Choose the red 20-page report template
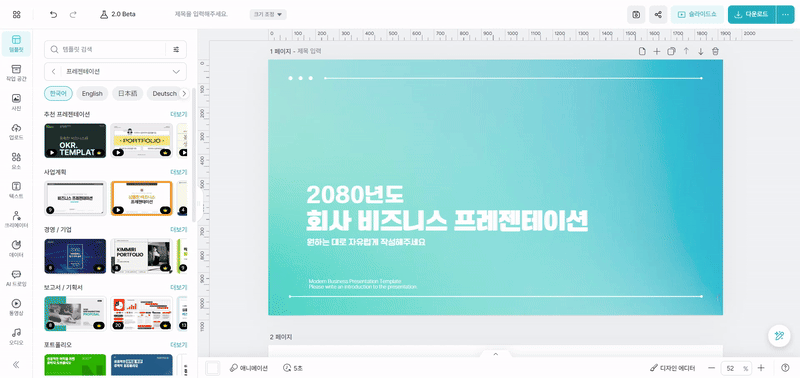Screen dimensions: 800x378 click(x=142, y=314)
